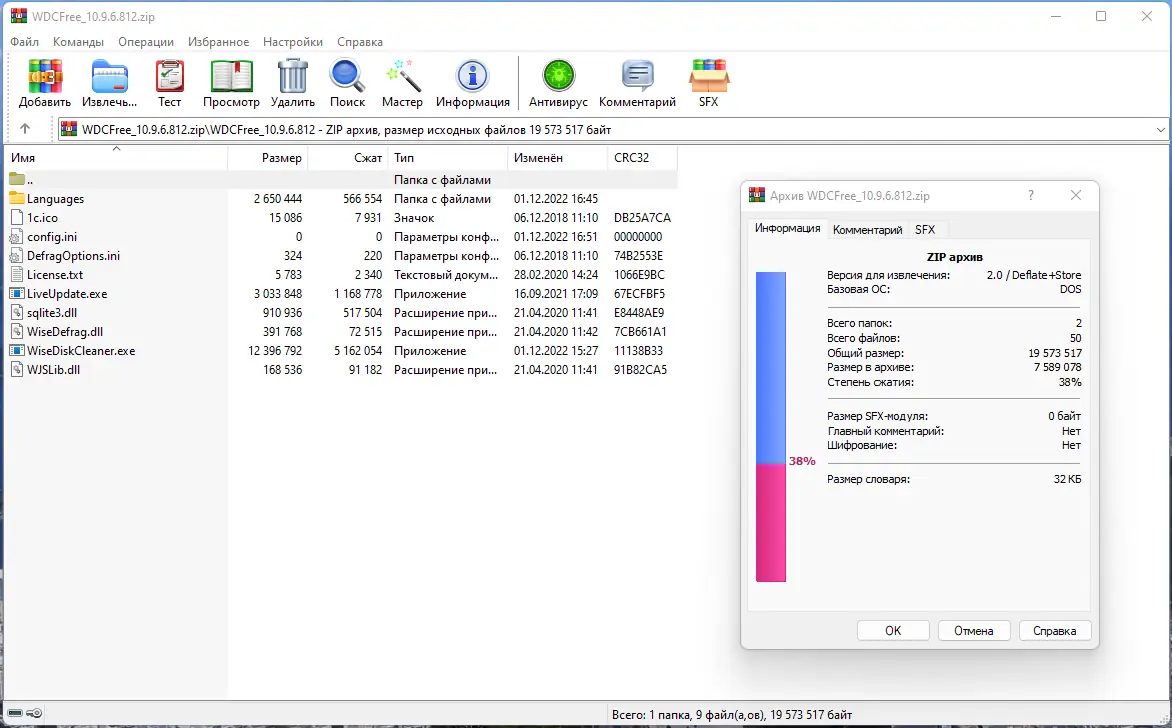Image resolution: width=1172 pixels, height=728 pixels.
Task: Open the SFX tab of archive properties
Action: coord(926,229)
